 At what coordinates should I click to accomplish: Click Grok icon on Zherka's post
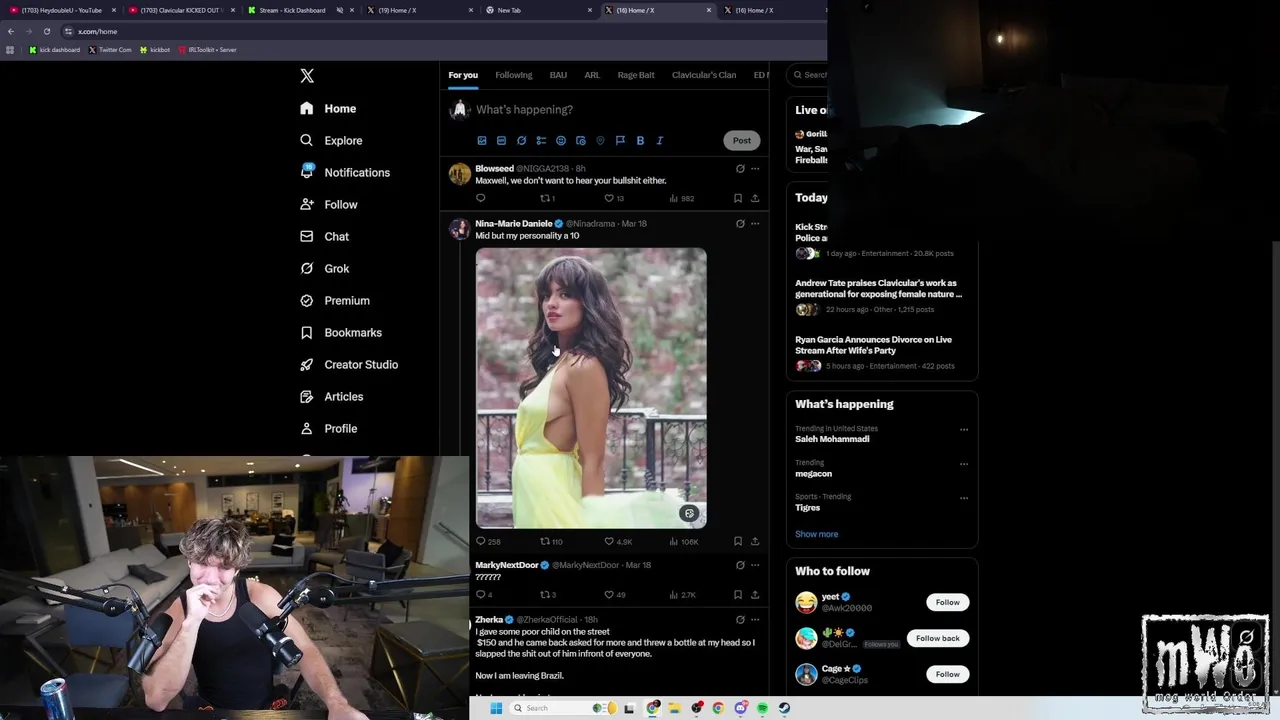click(x=740, y=620)
